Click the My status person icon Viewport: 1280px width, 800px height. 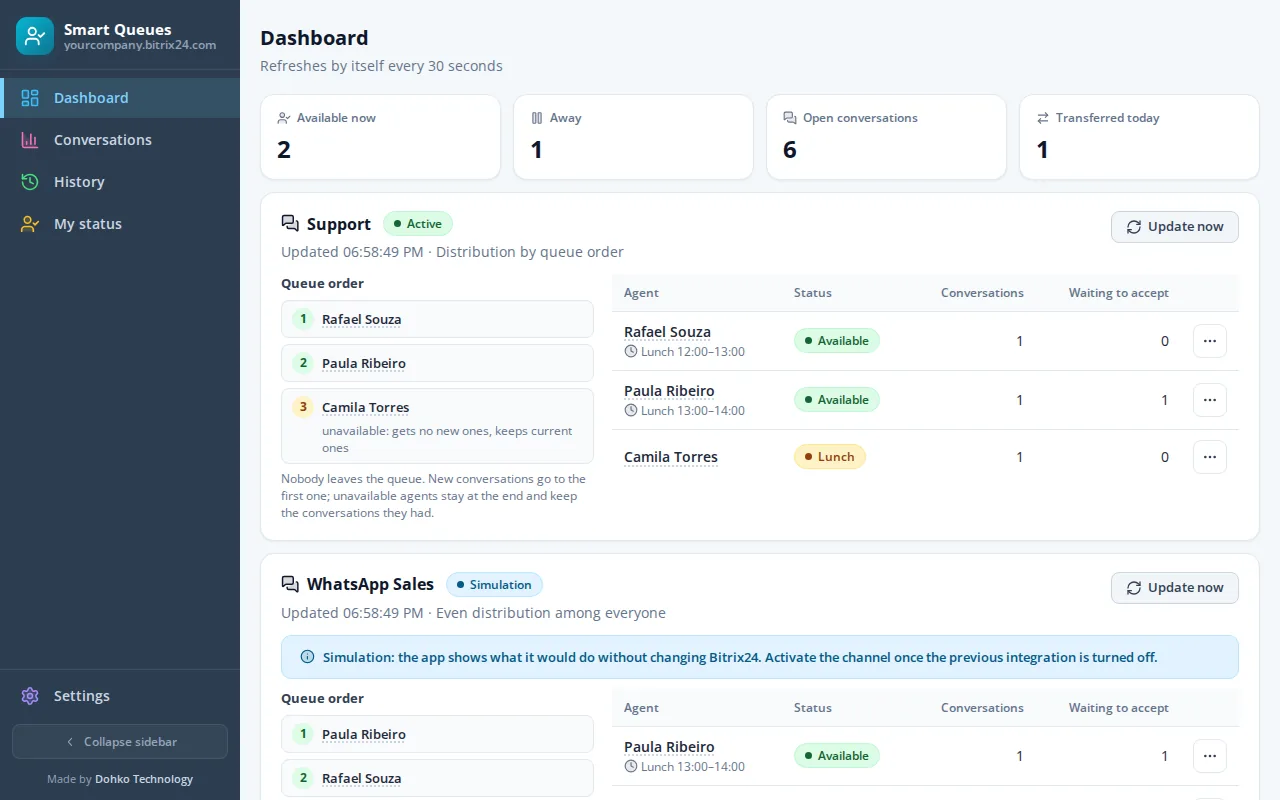coord(30,224)
